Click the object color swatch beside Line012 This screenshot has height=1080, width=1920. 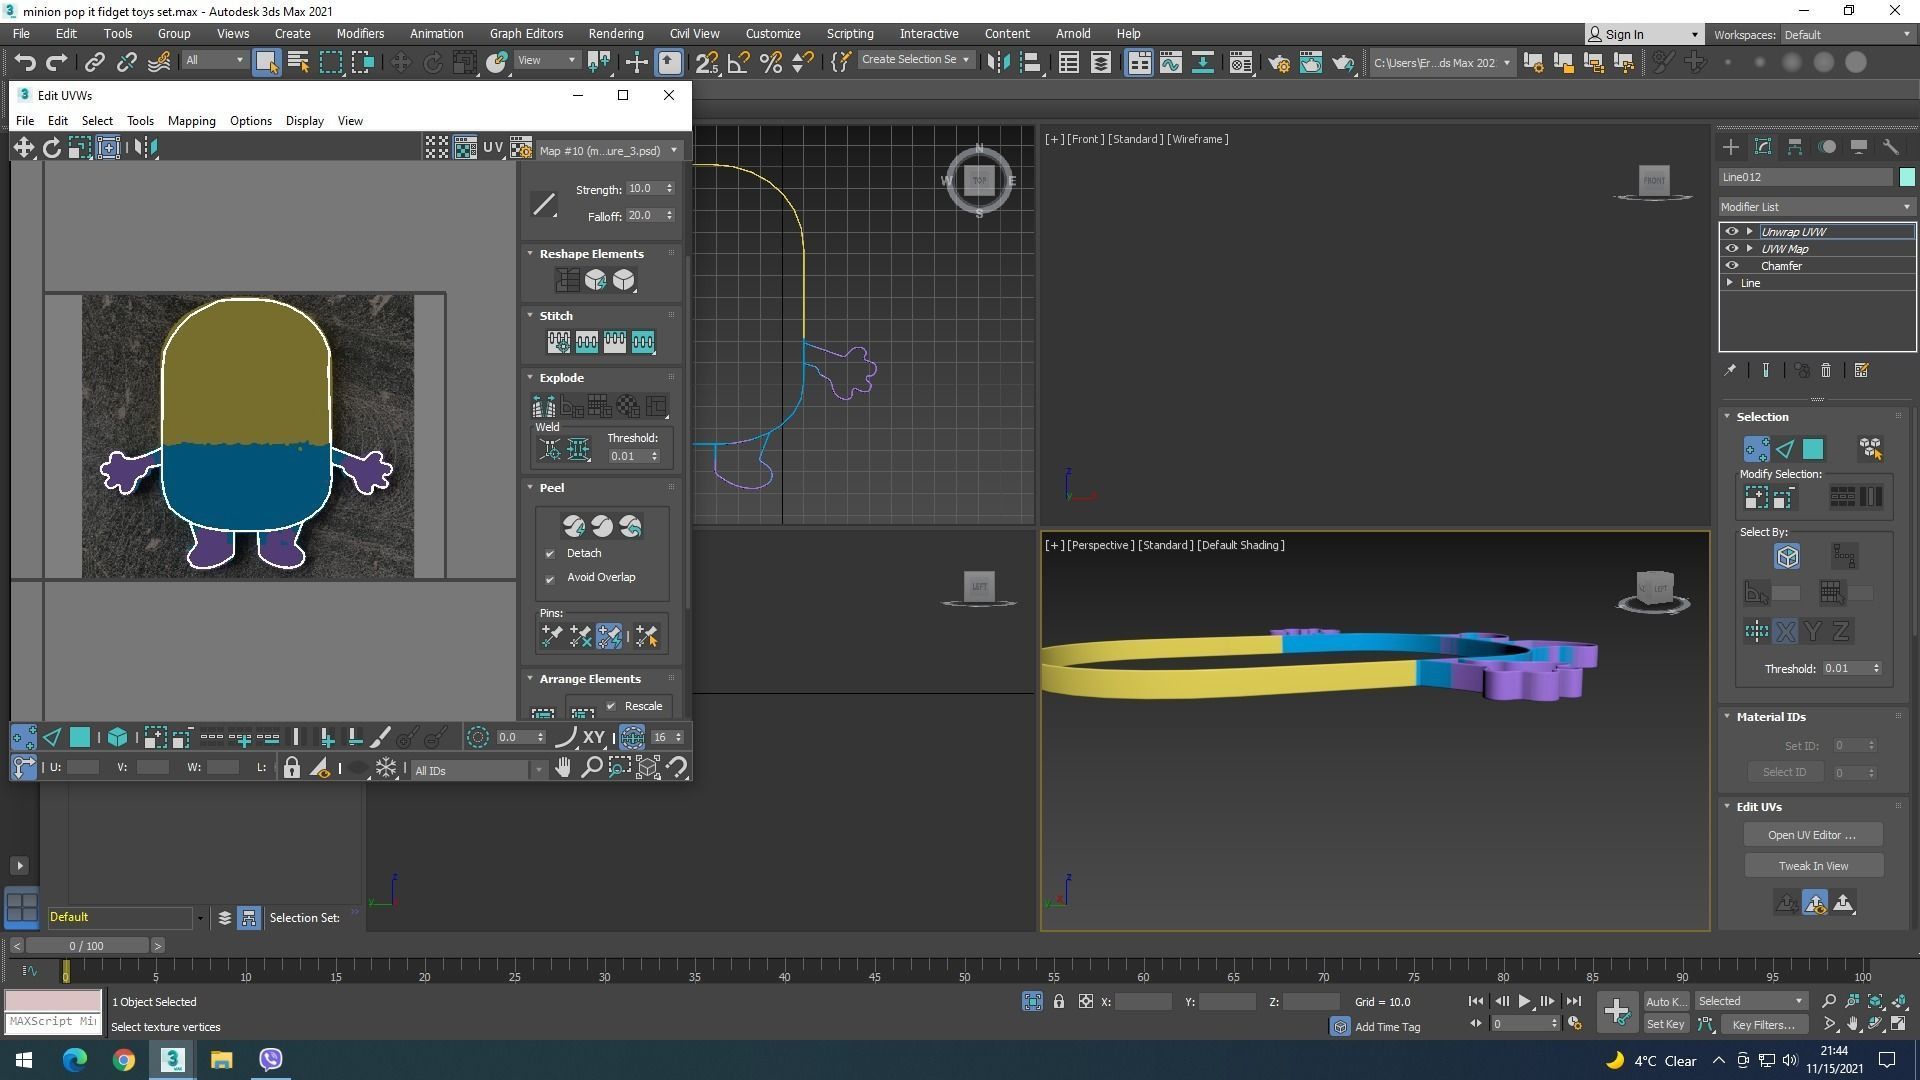1906,177
